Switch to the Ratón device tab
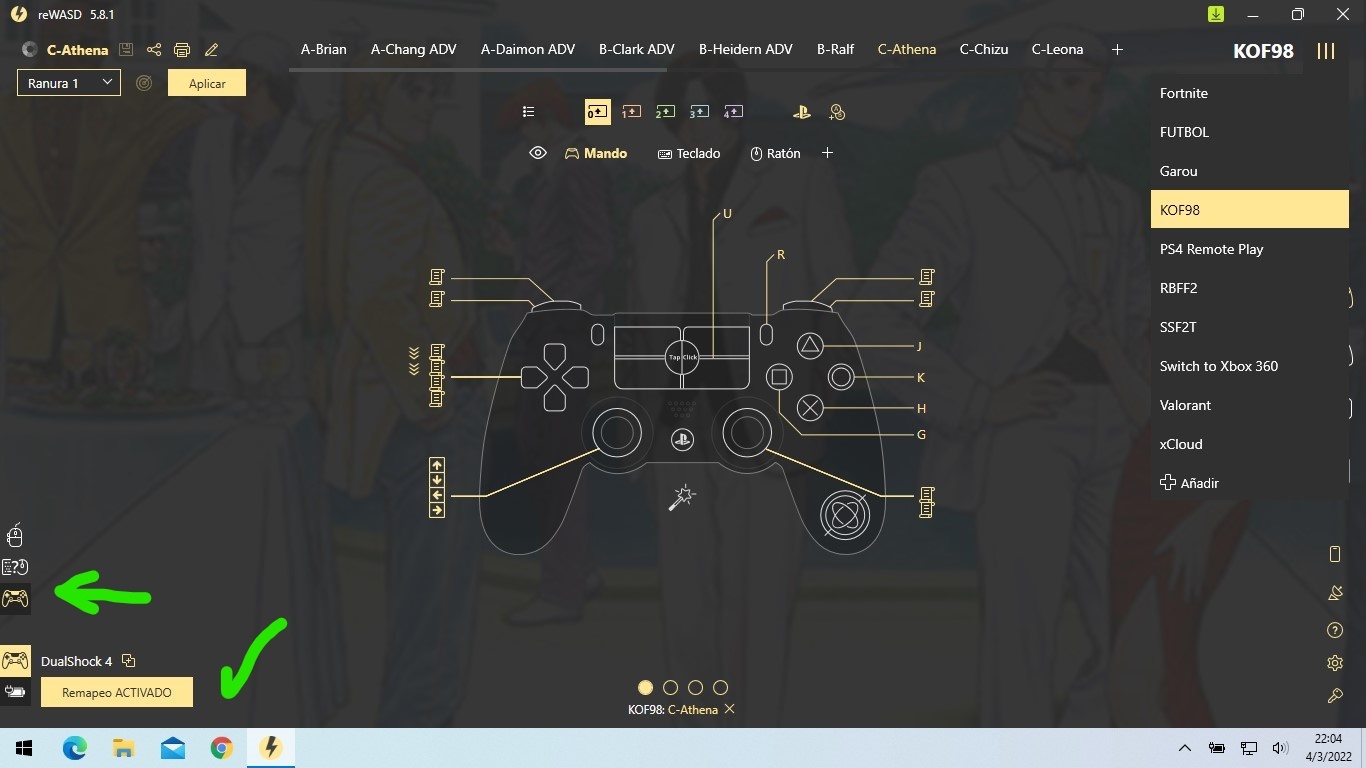This screenshot has width=1366, height=768. 776,153
